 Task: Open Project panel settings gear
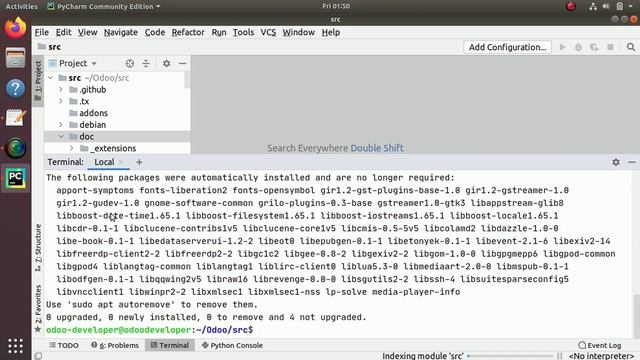click(x=166, y=63)
